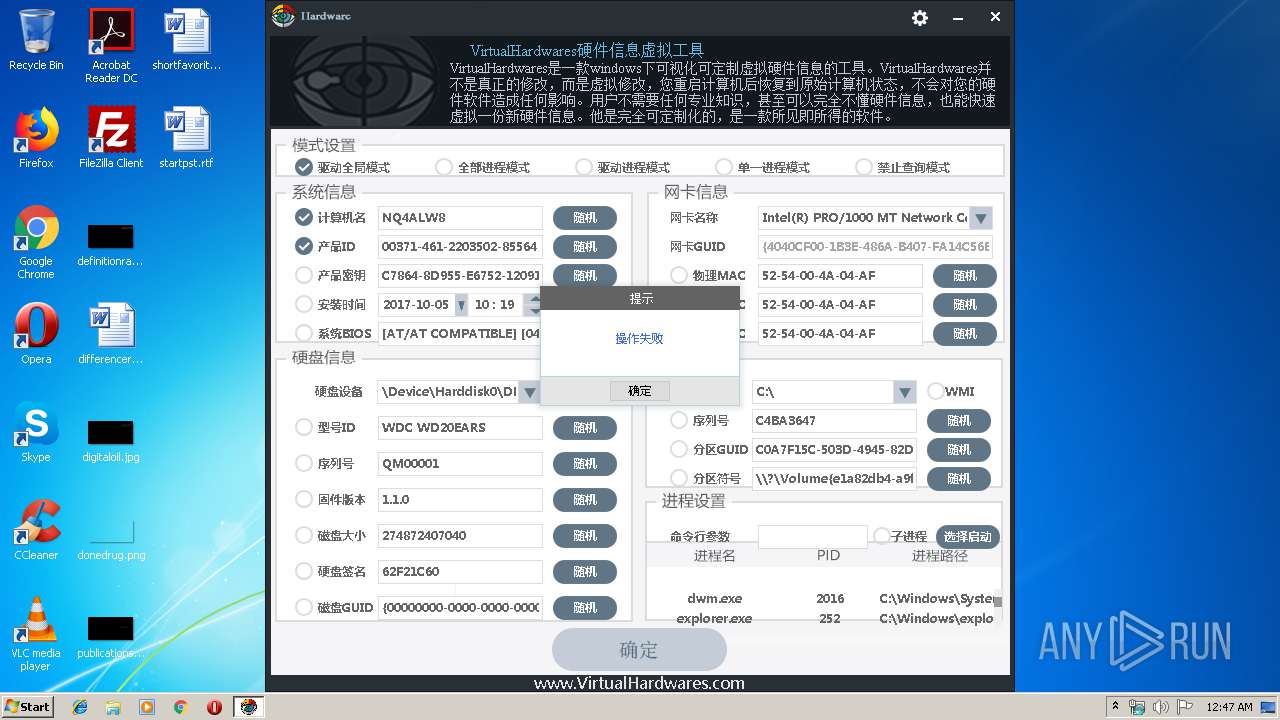This screenshot has height=720, width=1280.
Task: Click the 固件版本 field showing 1.1.0
Action: pyautogui.click(x=460, y=500)
